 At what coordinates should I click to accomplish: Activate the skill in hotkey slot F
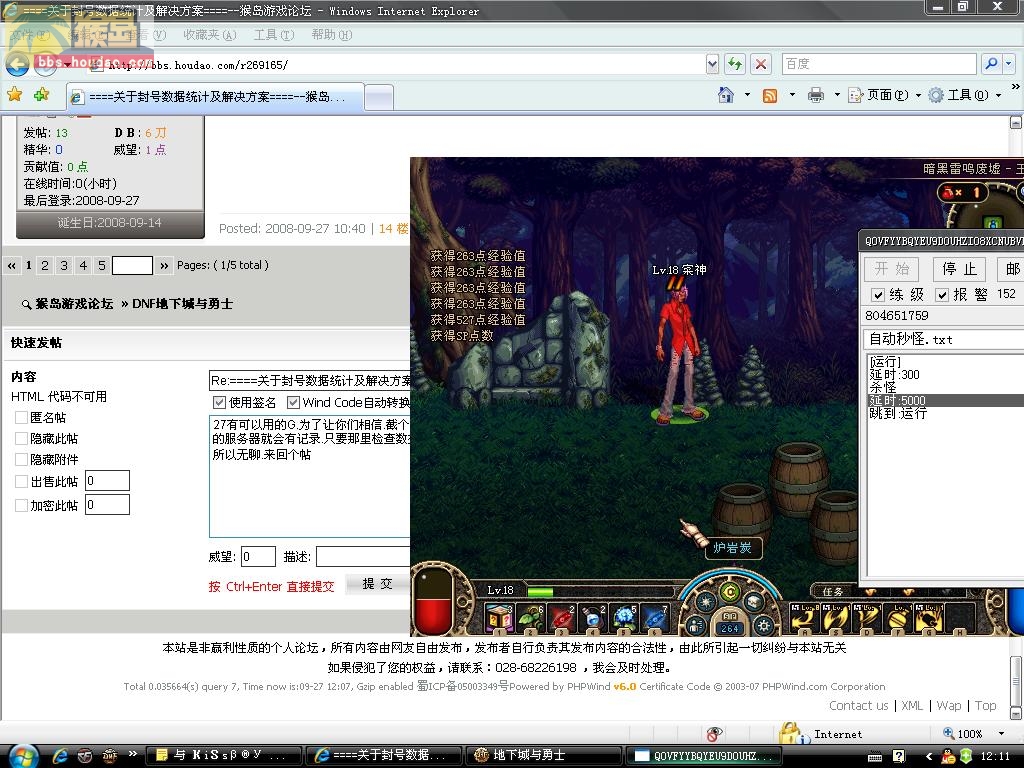(x=899, y=618)
